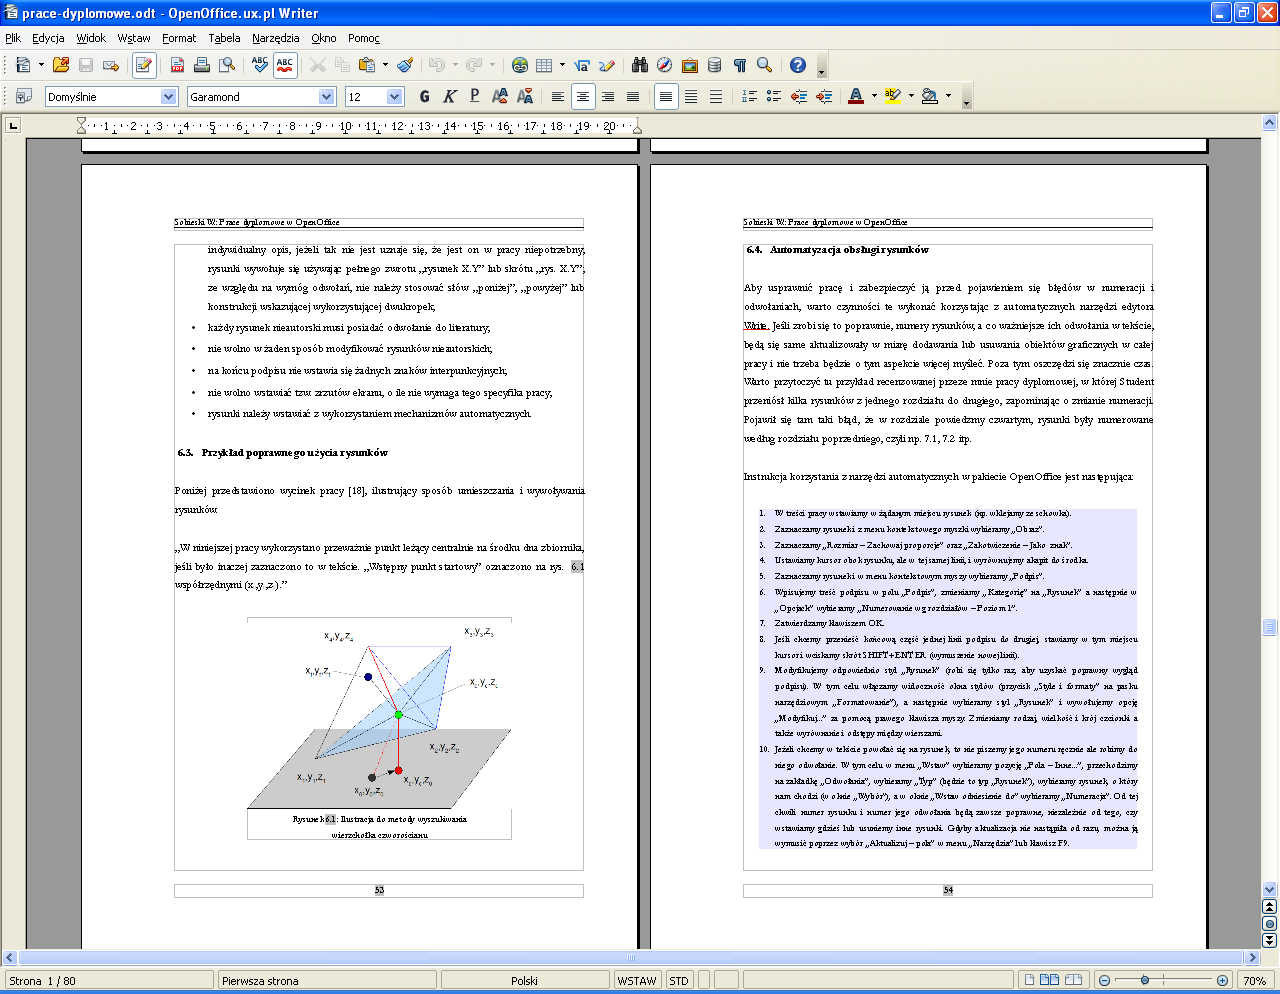Toggle italic K button
Image resolution: width=1280 pixels, height=994 pixels.
(450, 96)
